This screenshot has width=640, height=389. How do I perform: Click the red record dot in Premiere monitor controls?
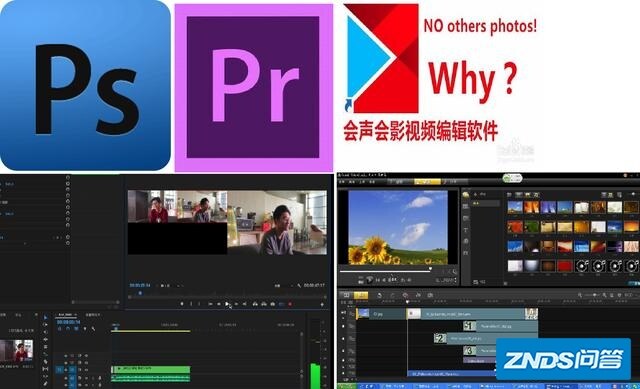coord(290,304)
